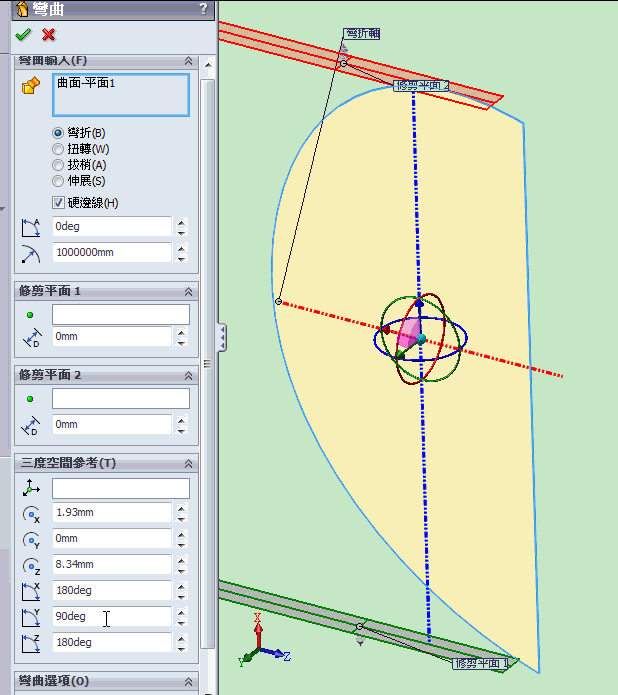Click the 0deg angle input field
Viewport: 618px width, 695px height.
112,227
